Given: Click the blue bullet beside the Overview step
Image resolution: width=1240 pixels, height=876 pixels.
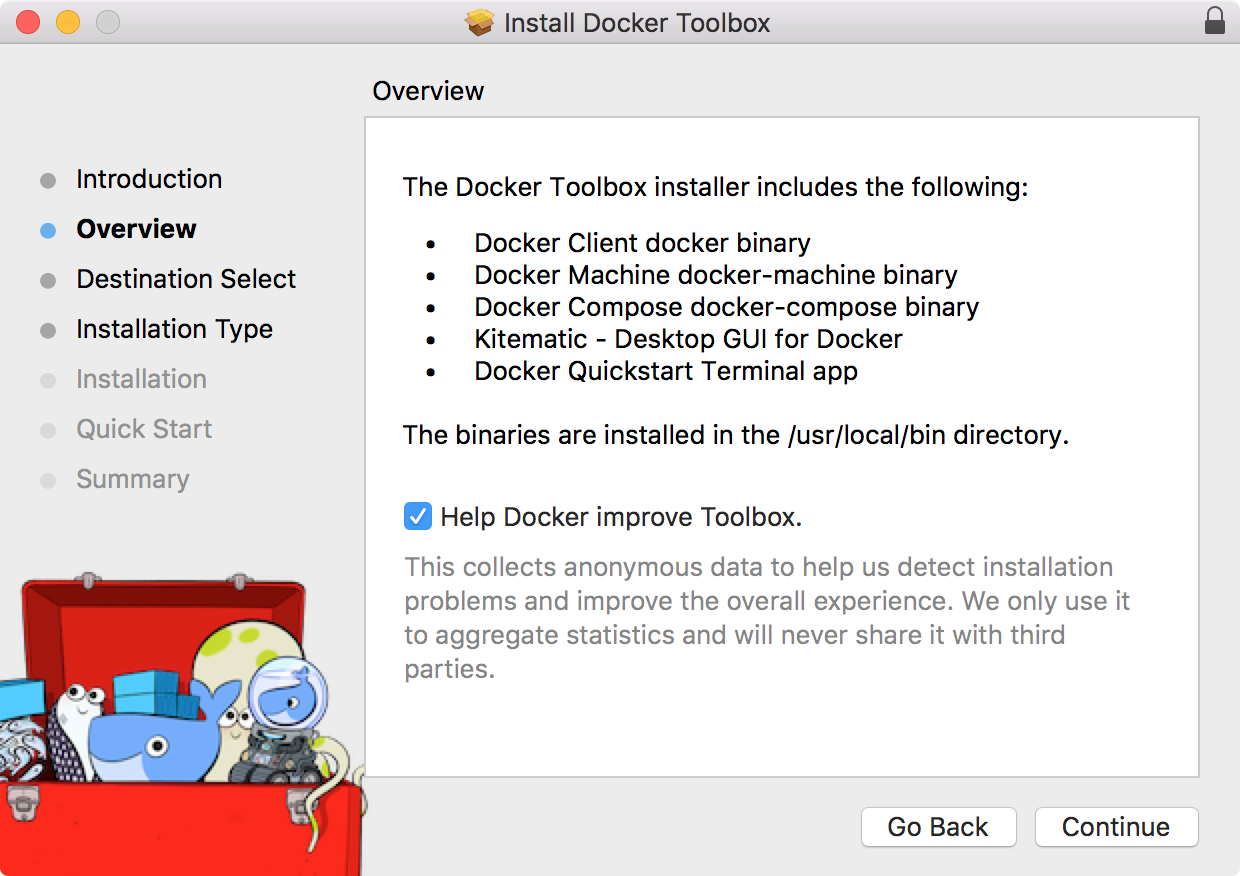Looking at the screenshot, I should (x=48, y=231).
